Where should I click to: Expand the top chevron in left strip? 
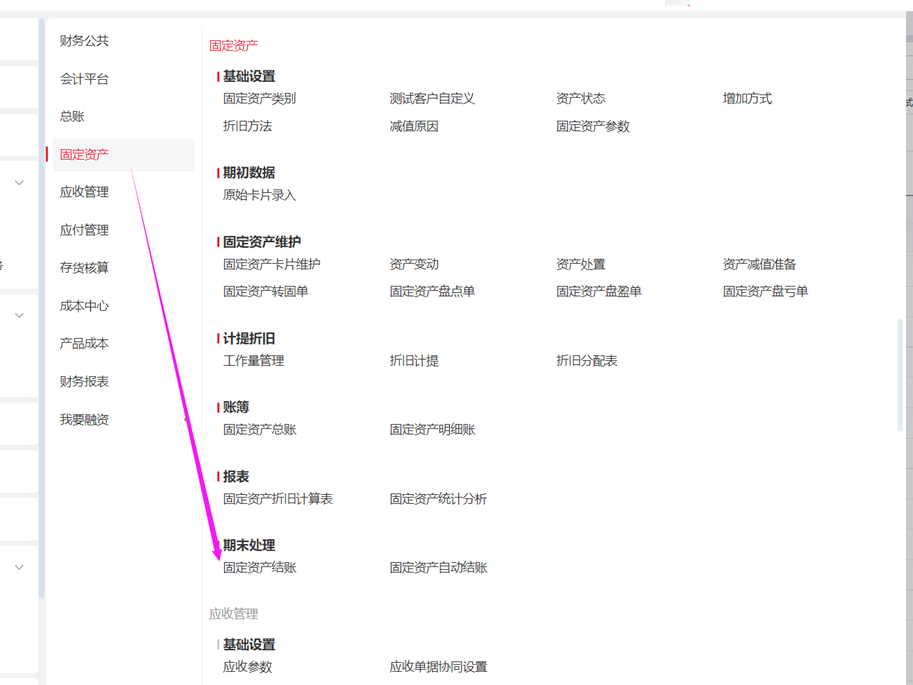19,183
